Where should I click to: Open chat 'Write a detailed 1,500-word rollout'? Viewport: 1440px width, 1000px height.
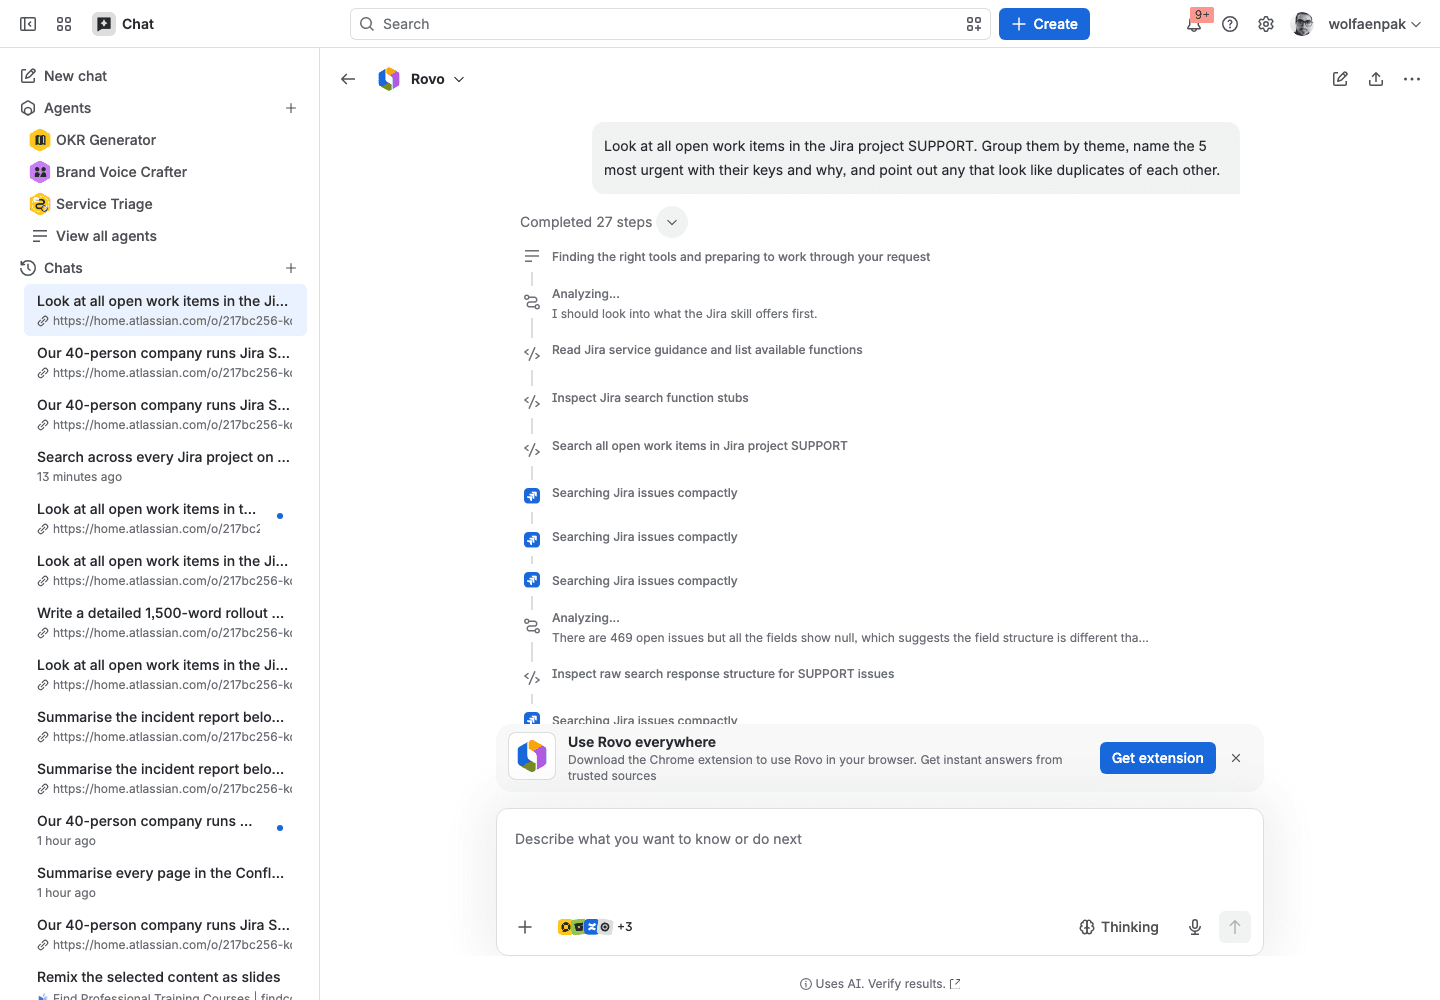(x=165, y=622)
